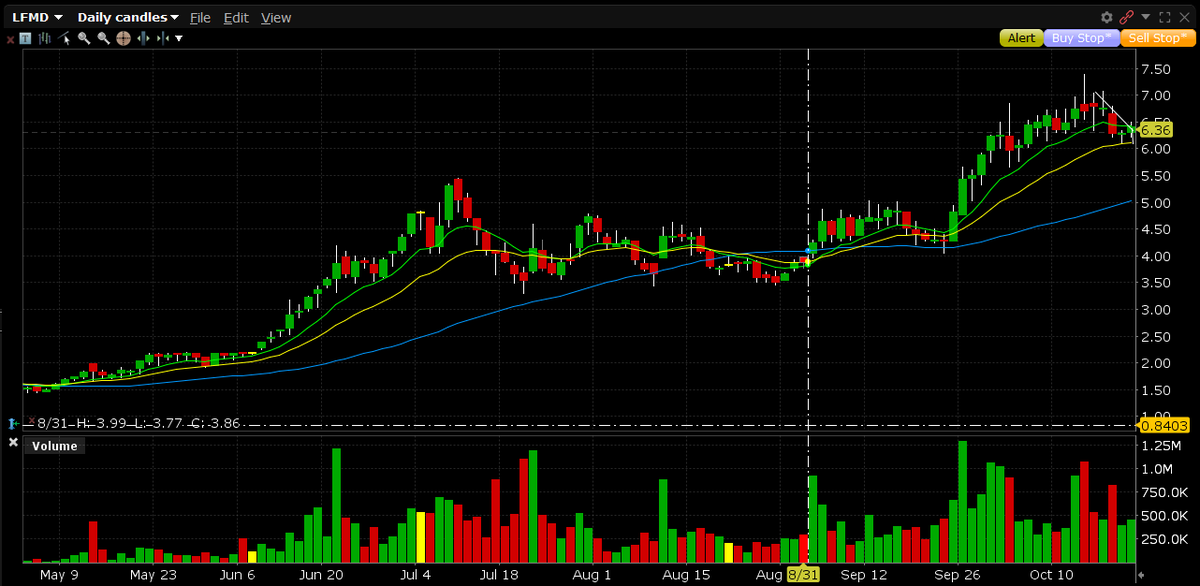
Task: Click the 2.00 price axis label
Action: (1156, 364)
